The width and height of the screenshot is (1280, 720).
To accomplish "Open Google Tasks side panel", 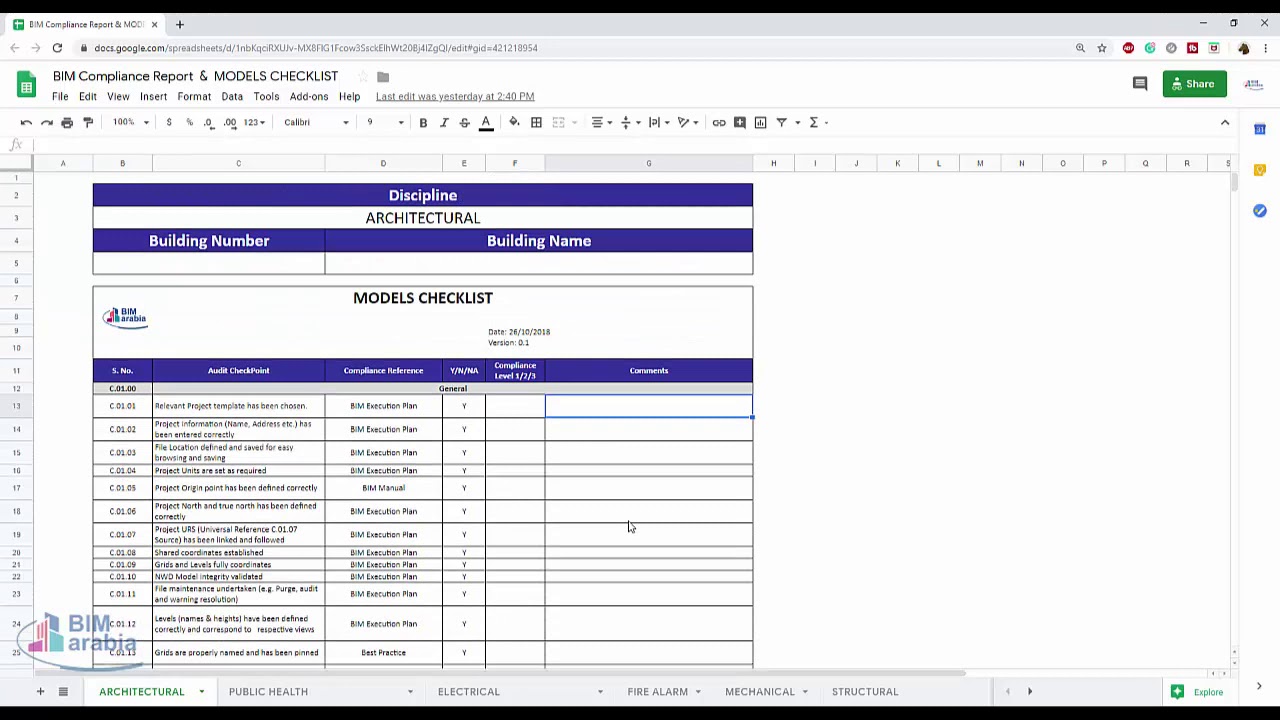I will [x=1260, y=211].
